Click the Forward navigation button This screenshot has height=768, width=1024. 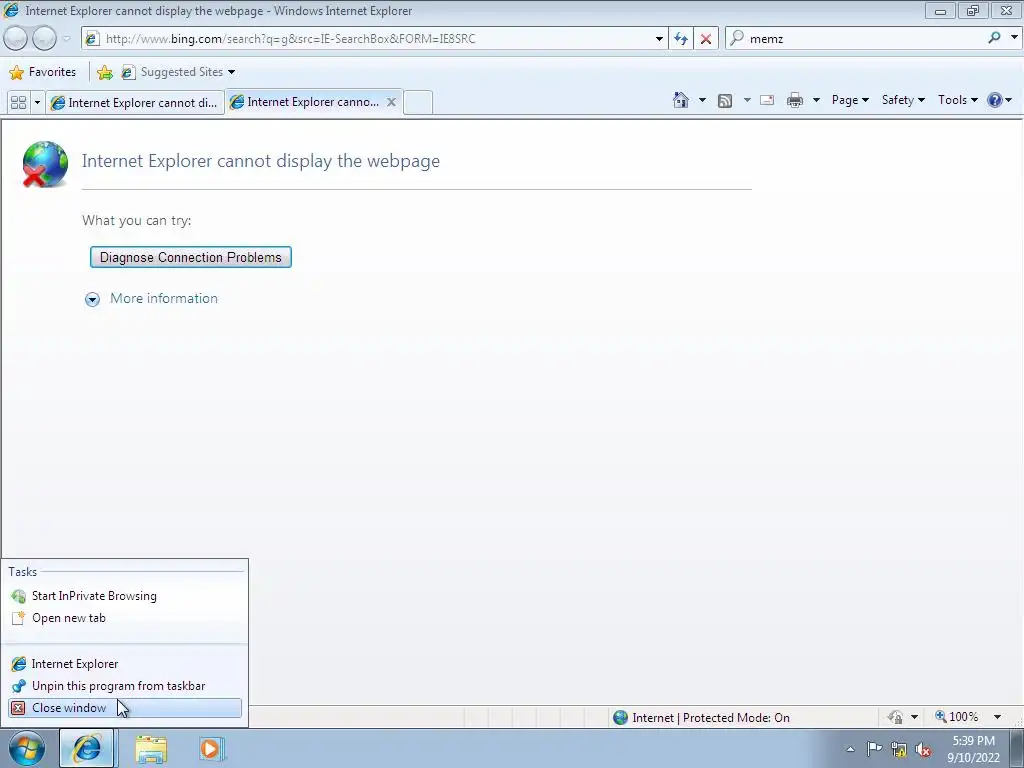pos(44,39)
